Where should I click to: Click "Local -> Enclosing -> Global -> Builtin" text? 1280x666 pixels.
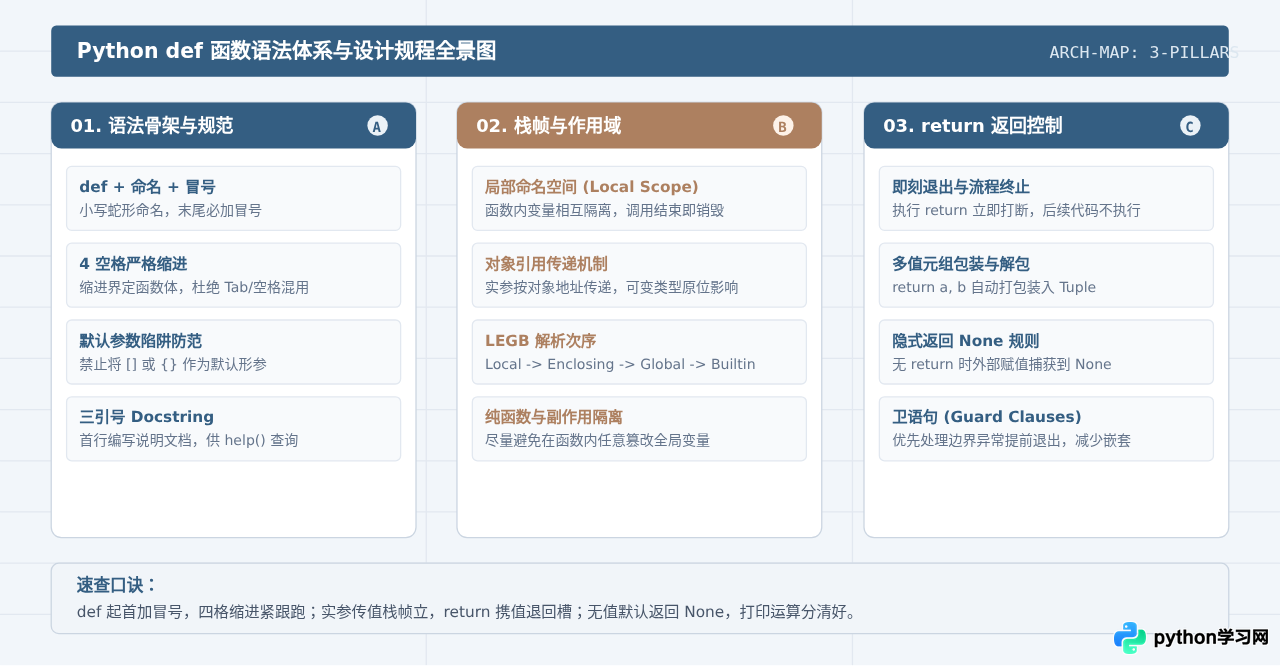click(620, 364)
